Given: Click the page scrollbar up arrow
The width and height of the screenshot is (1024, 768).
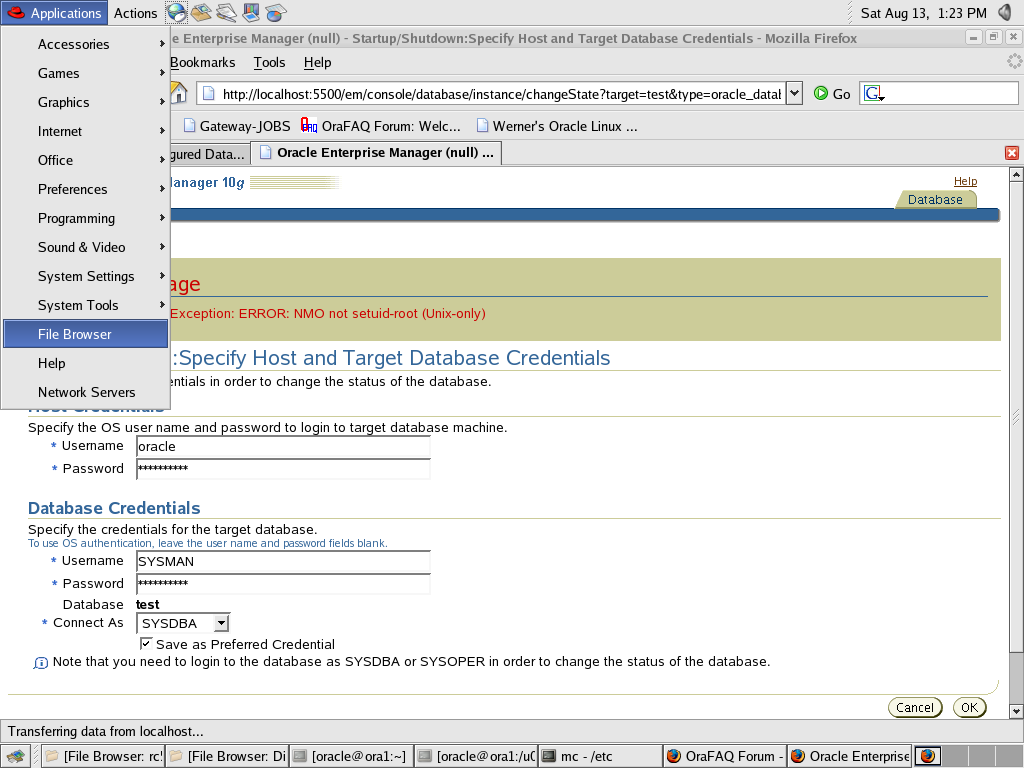Looking at the screenshot, I should [x=1016, y=174].
